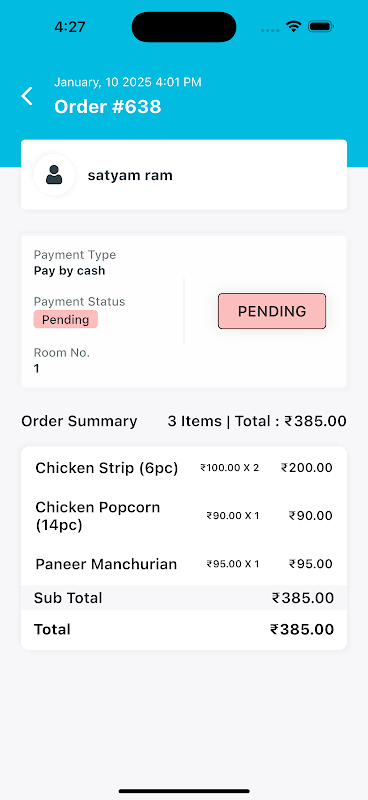Tap the Wi-Fi status icon
Viewport: 368px width, 800px height.
[293, 27]
